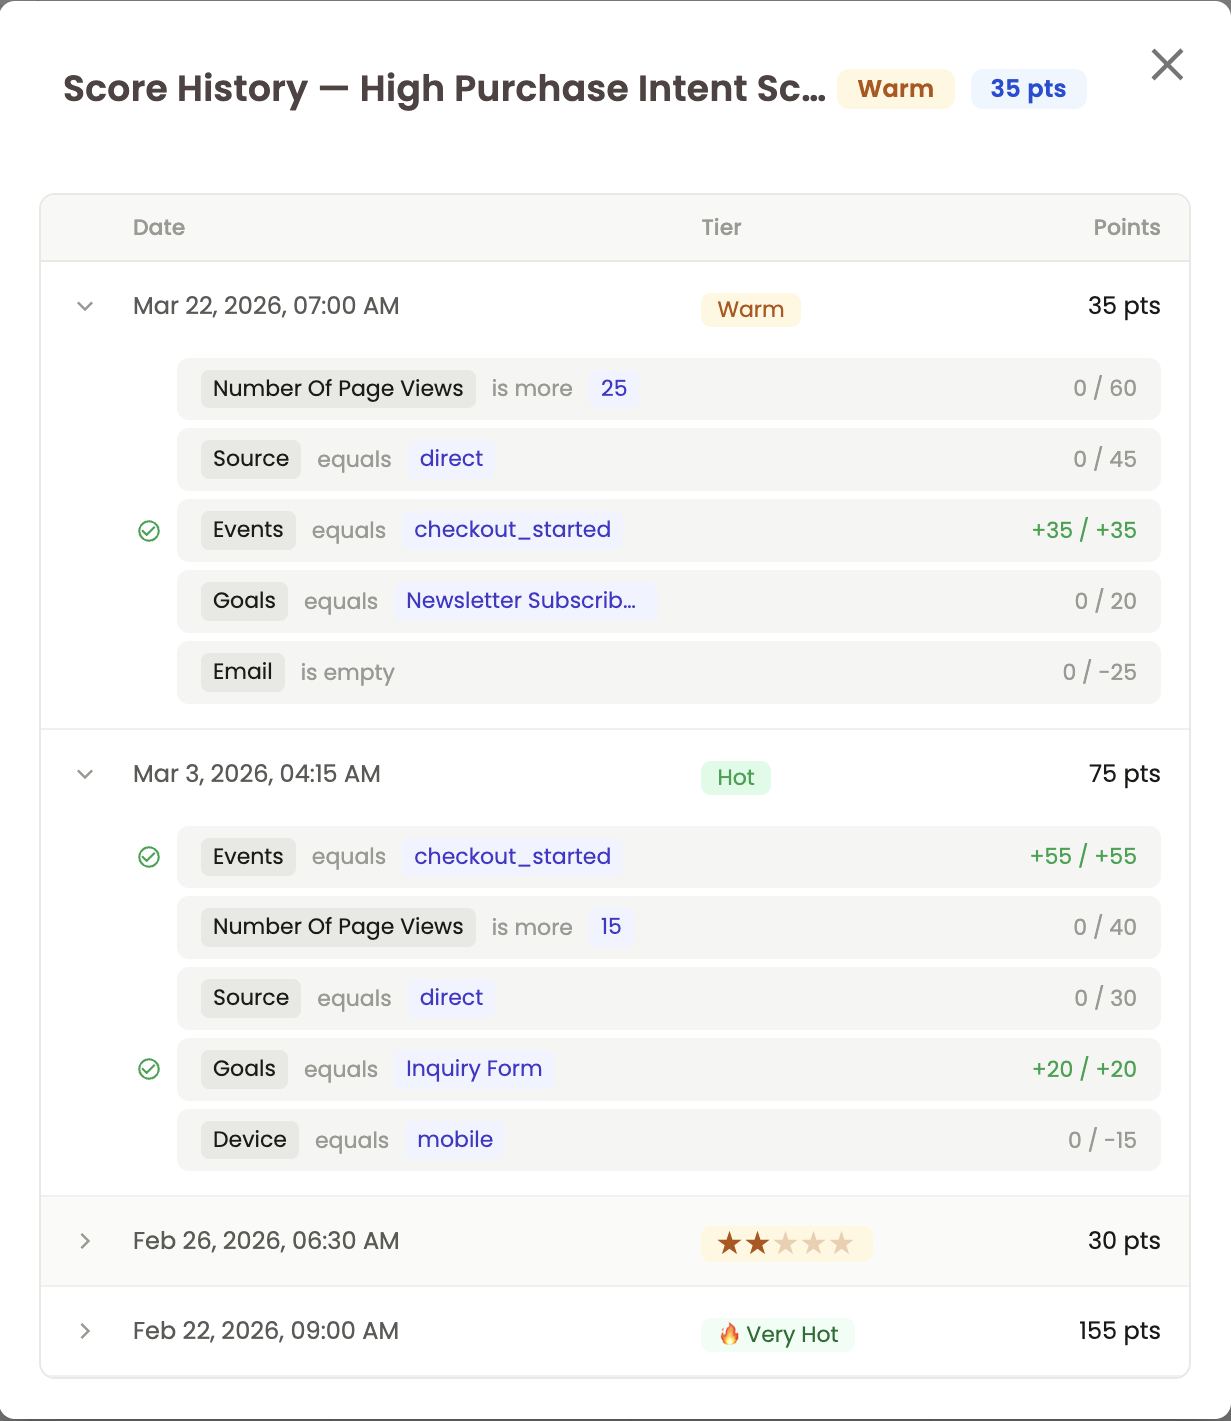The image size is (1231, 1421).
Task: Click the mobile value chip
Action: point(455,1140)
